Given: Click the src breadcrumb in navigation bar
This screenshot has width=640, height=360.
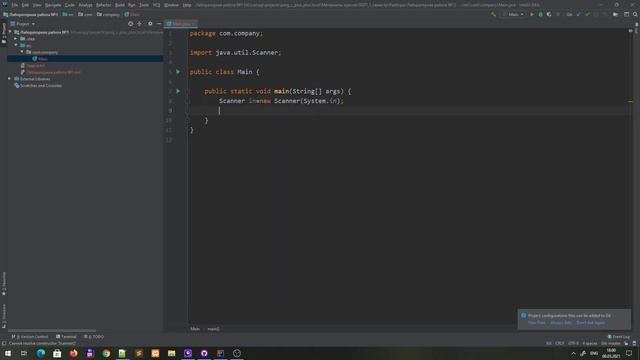Looking at the screenshot, I should (68, 14).
